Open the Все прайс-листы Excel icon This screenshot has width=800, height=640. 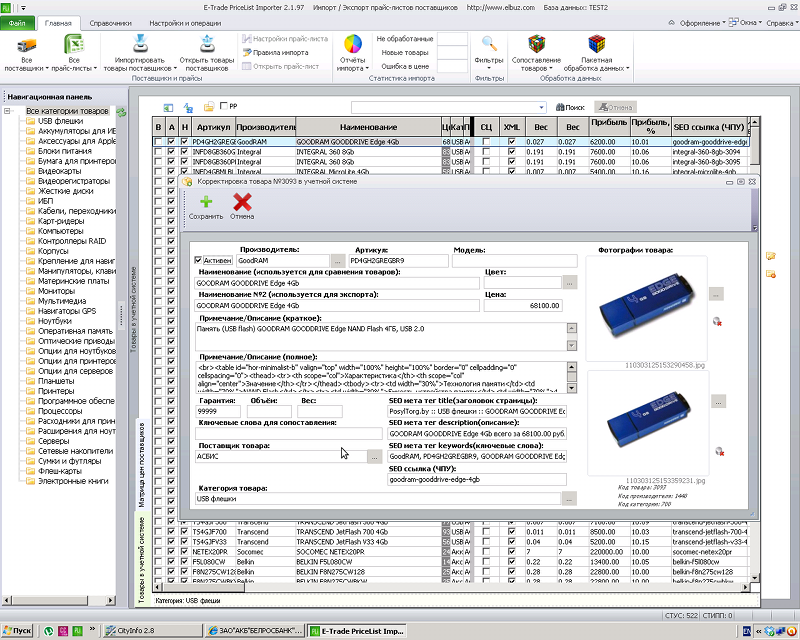[x=74, y=45]
